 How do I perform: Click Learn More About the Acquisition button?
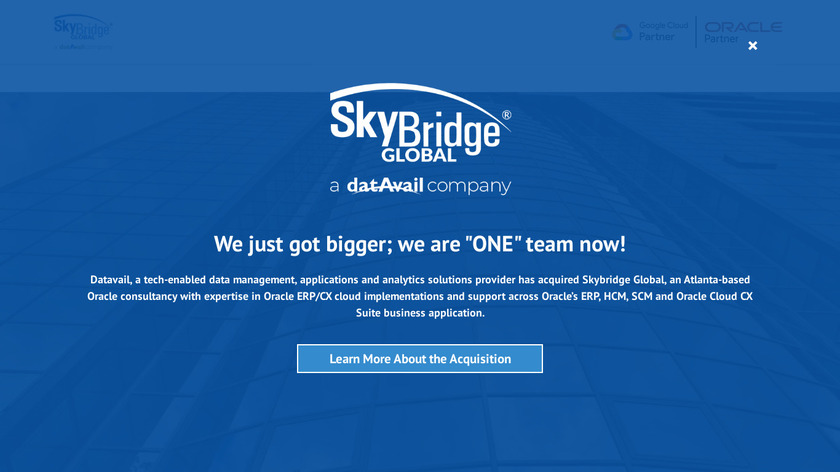click(420, 358)
